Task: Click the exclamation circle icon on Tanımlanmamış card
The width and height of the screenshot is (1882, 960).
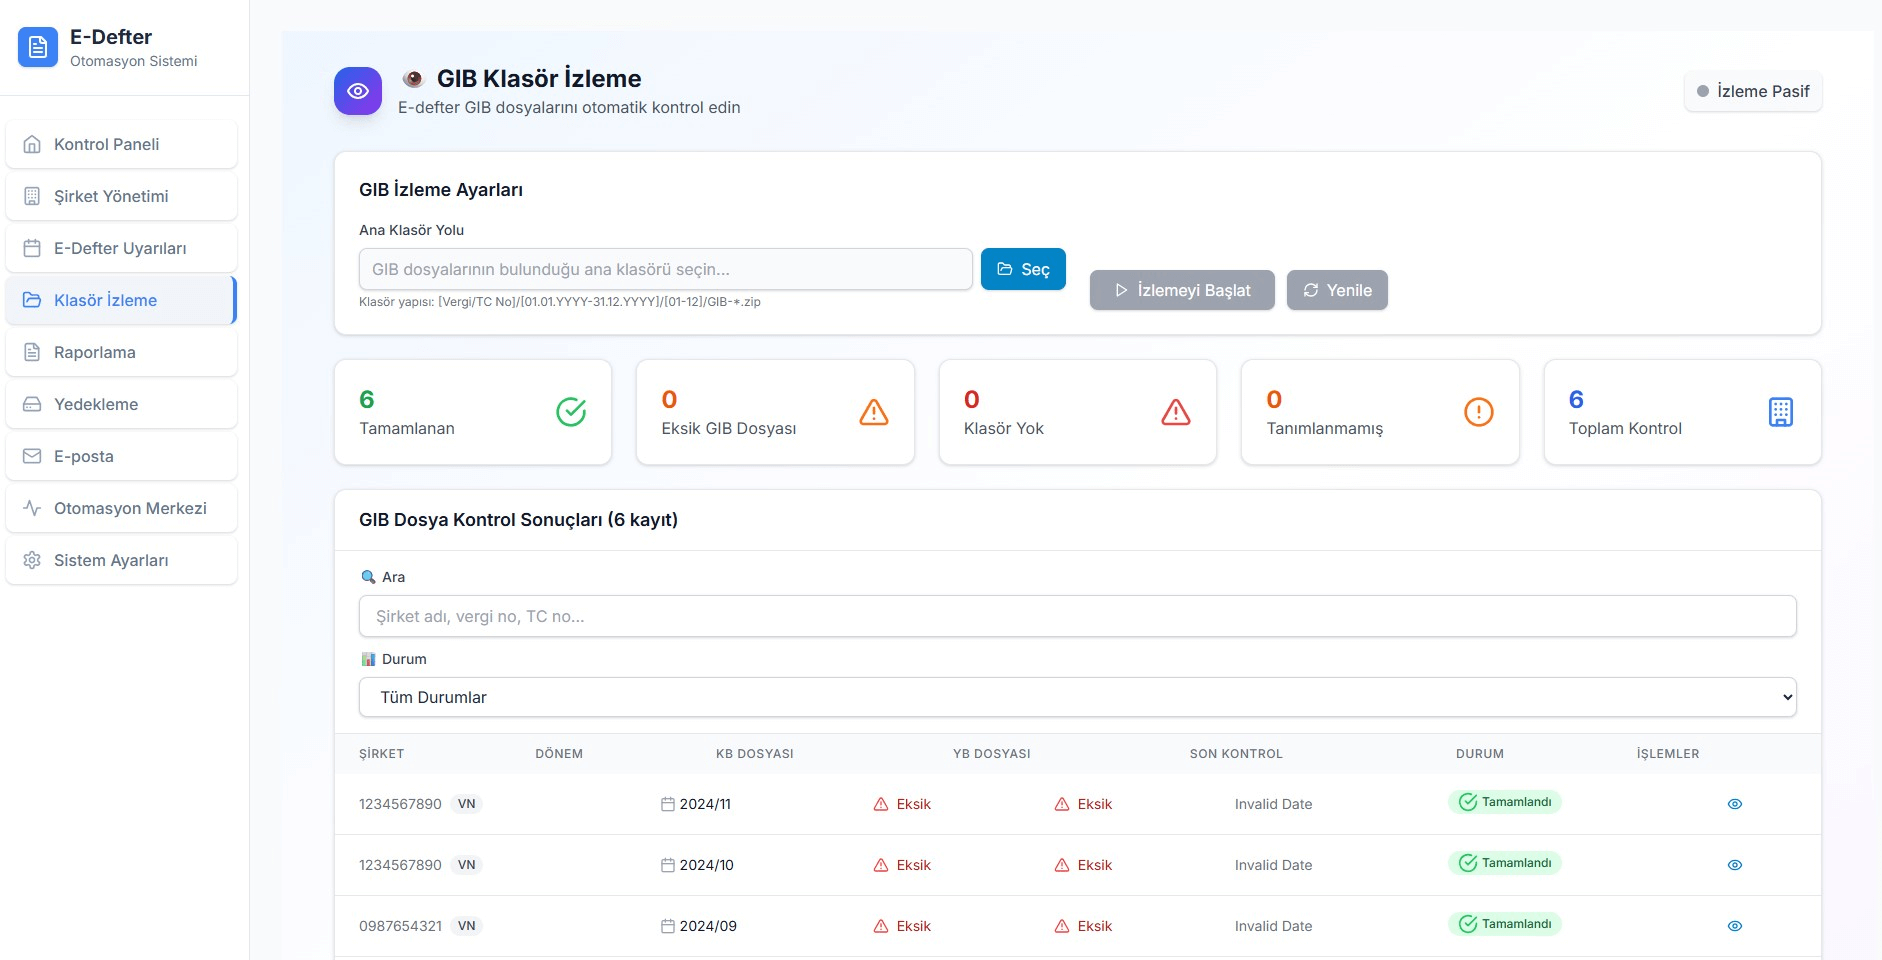Action: 1478,412
